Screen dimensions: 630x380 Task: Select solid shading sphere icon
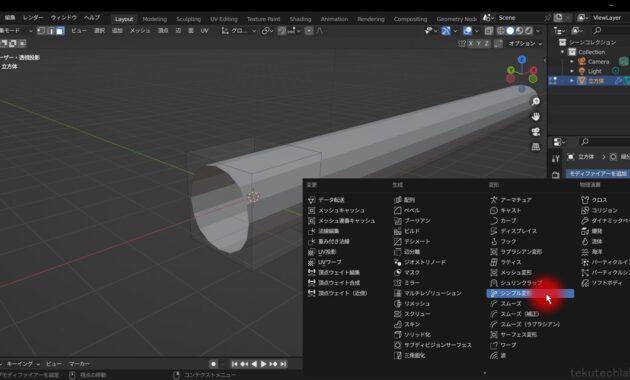(510, 31)
